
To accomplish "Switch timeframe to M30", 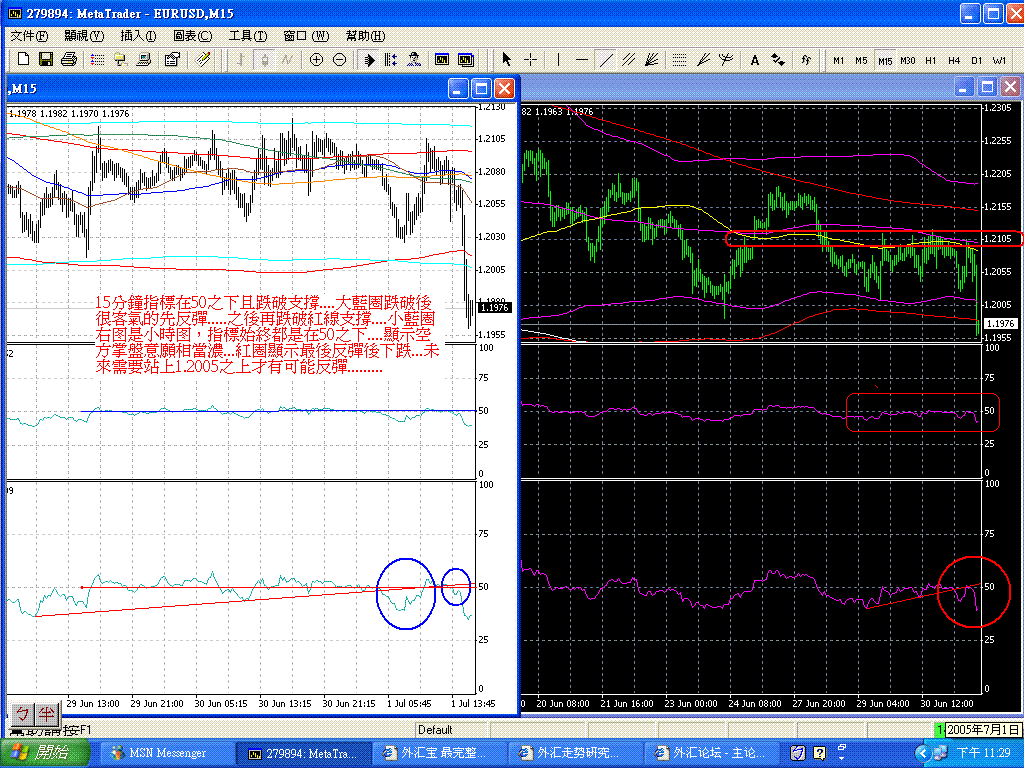I will [908, 61].
